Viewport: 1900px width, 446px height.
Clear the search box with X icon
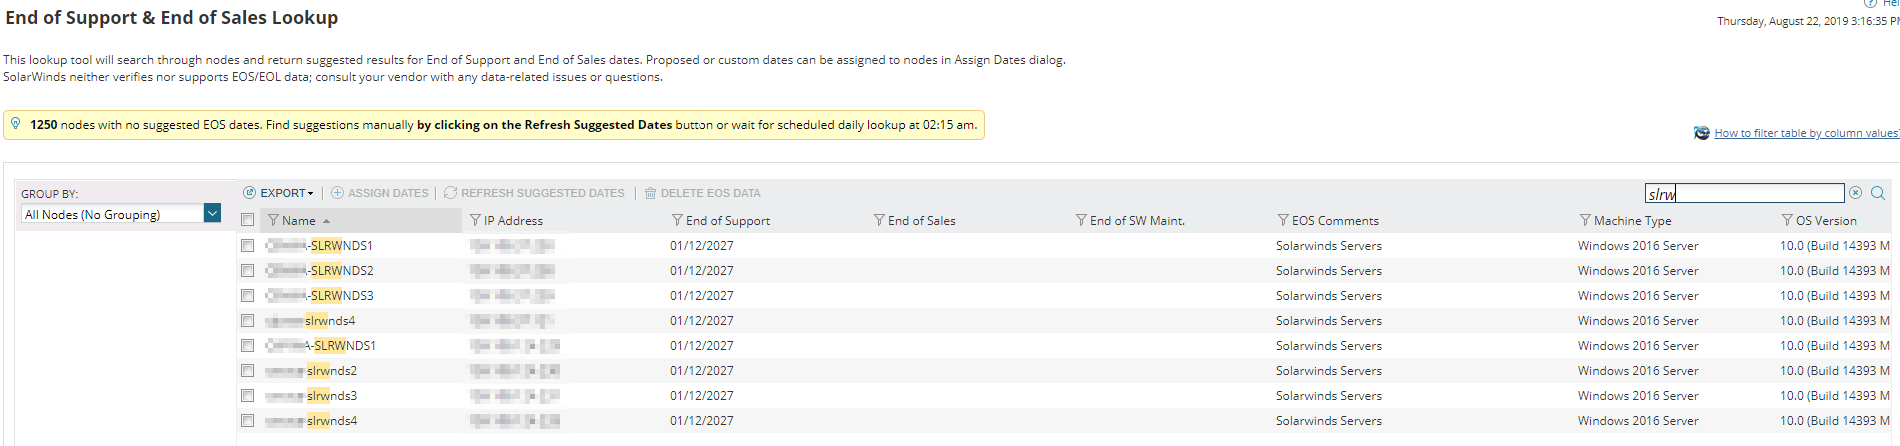pyautogui.click(x=1856, y=193)
